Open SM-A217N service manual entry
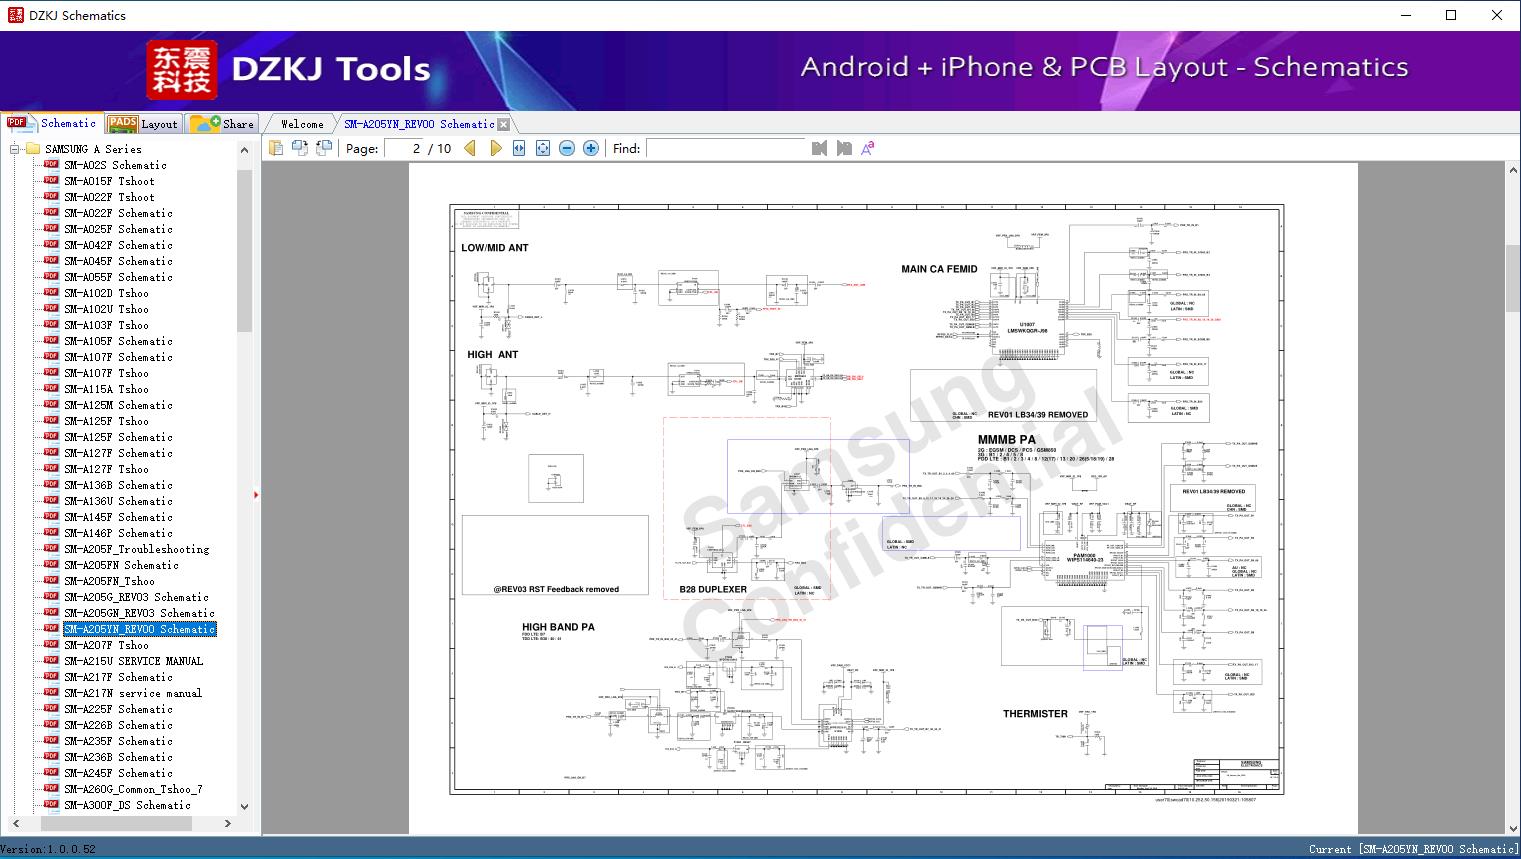Viewport: 1521px width, 859px height. point(133,693)
